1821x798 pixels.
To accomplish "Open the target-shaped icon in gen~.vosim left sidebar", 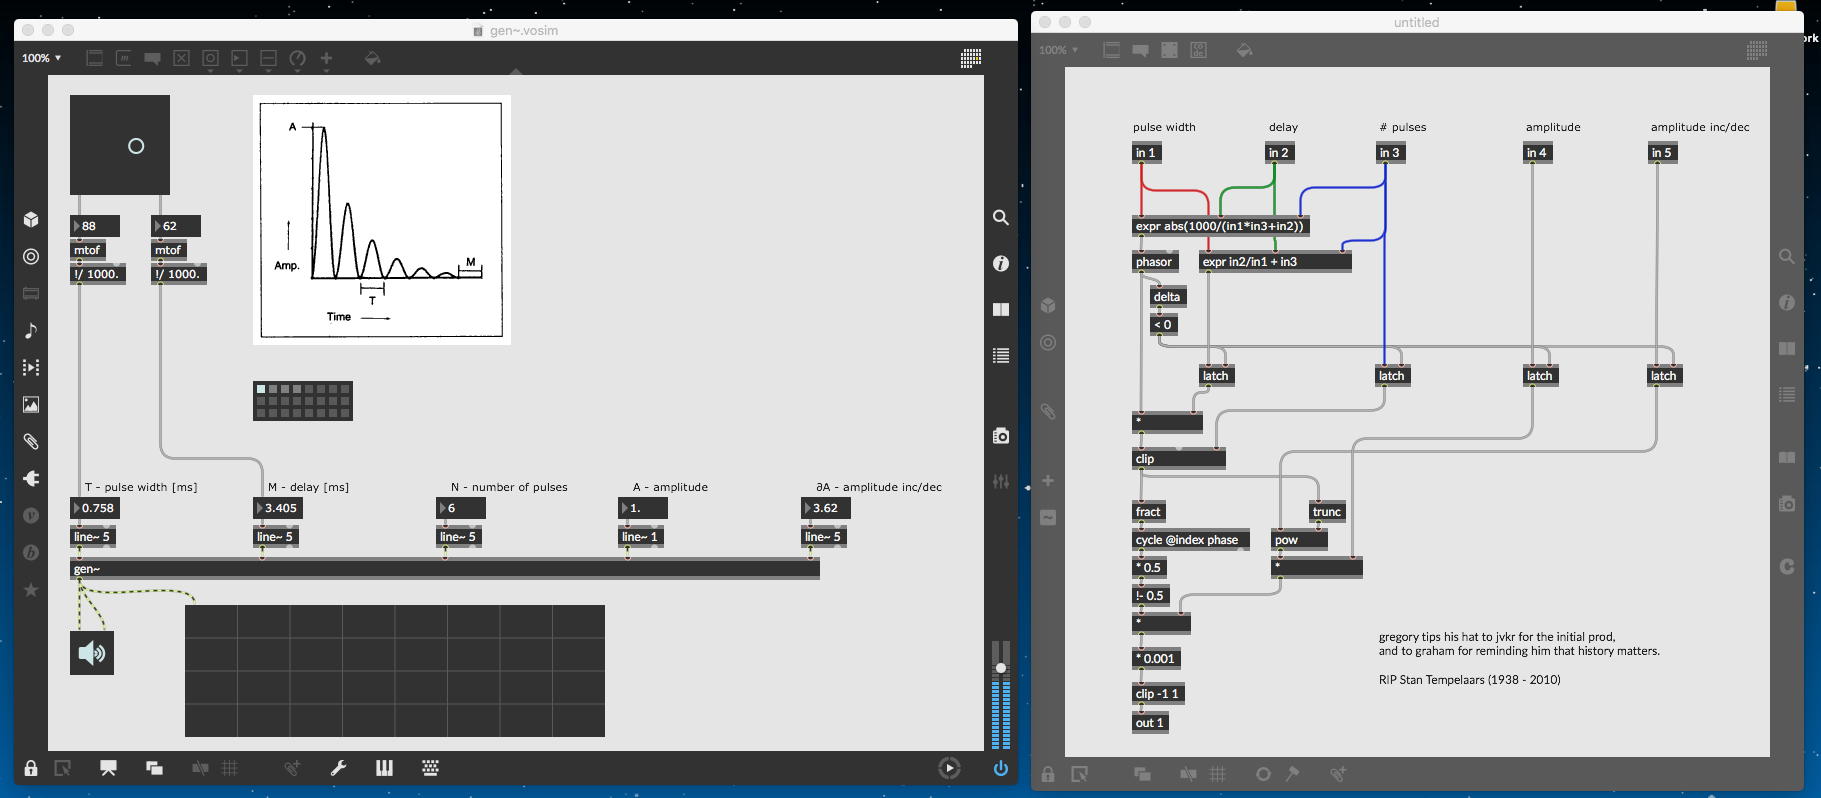I will coord(31,257).
